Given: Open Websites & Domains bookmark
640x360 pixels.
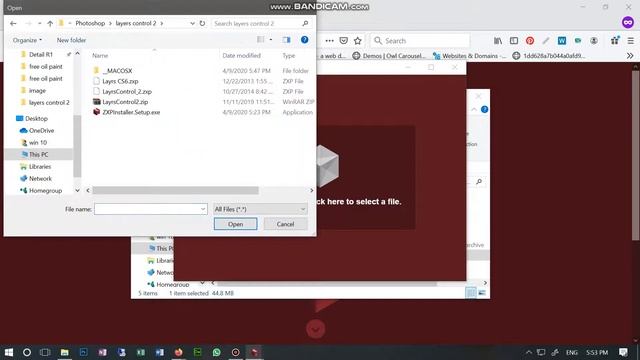Looking at the screenshot, I should [x=469, y=56].
